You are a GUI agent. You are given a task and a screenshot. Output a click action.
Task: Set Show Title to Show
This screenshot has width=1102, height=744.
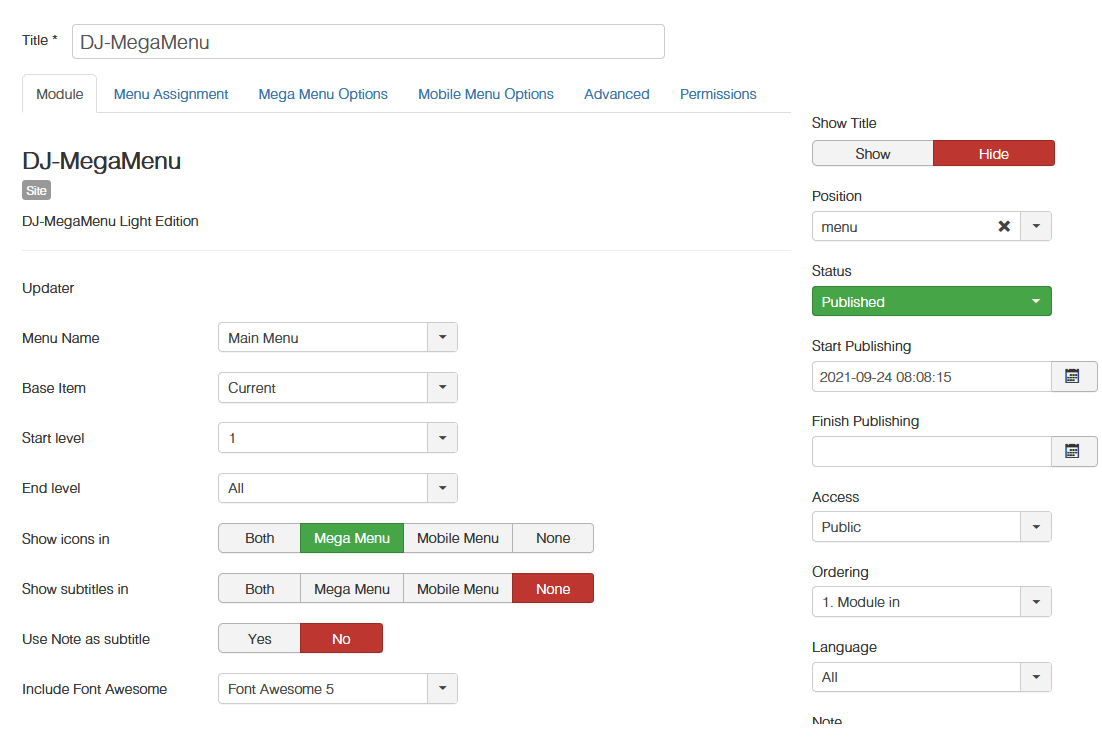pos(872,154)
